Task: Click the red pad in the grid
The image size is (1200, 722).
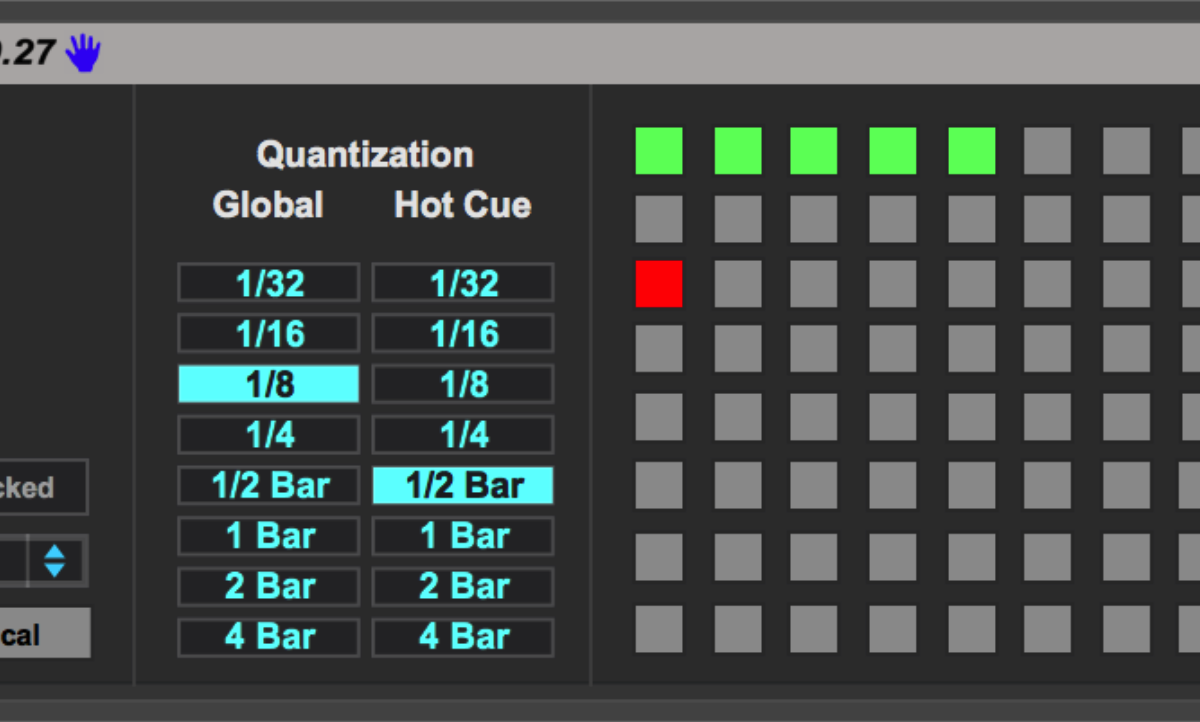Action: 659,284
